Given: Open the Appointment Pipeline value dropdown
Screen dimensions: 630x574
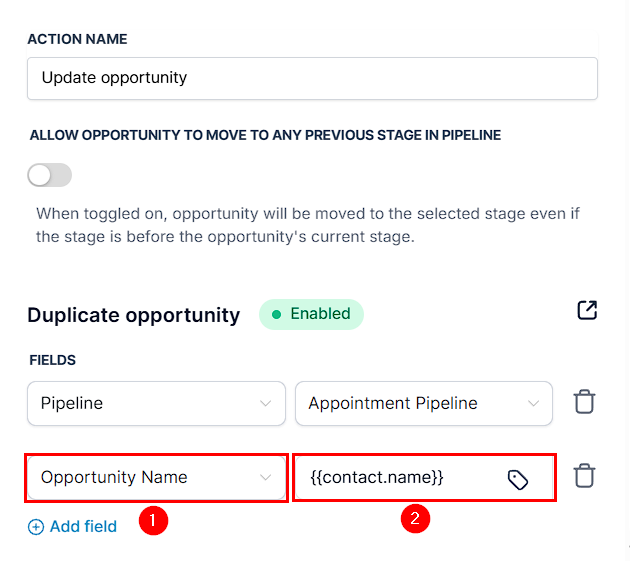Looking at the screenshot, I should (x=424, y=403).
